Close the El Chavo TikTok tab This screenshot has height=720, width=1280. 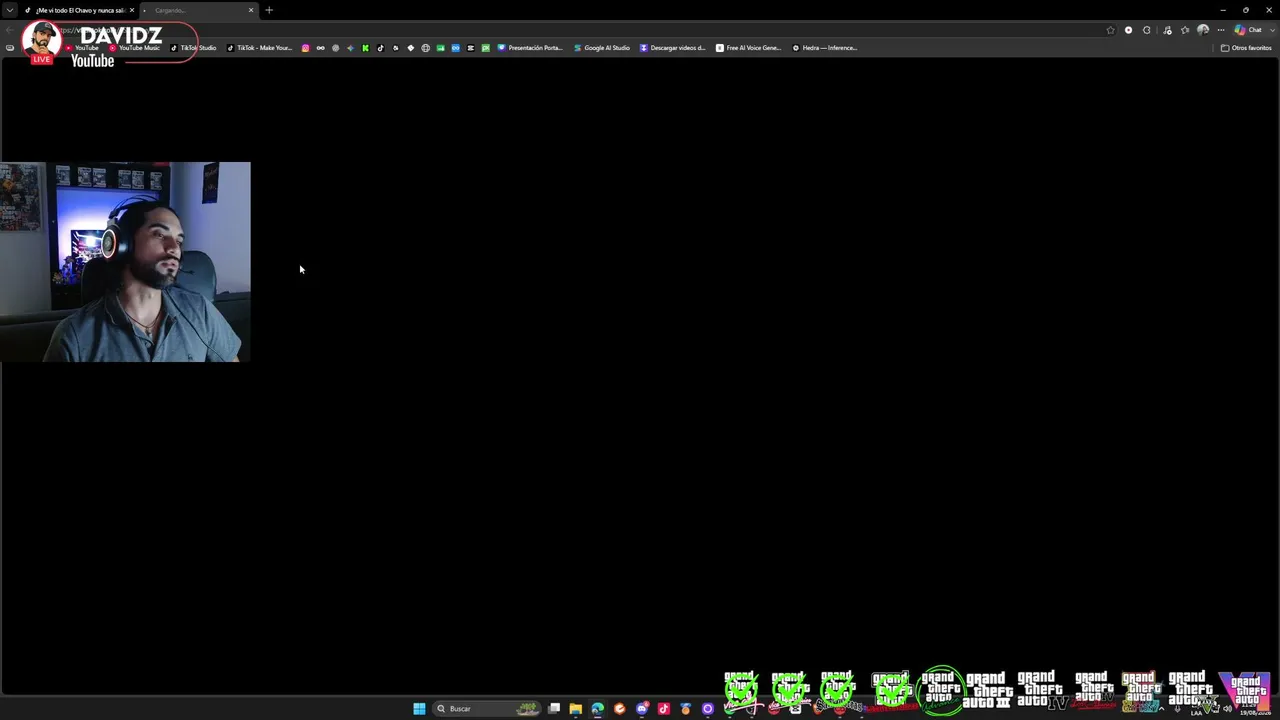pyautogui.click(x=131, y=10)
